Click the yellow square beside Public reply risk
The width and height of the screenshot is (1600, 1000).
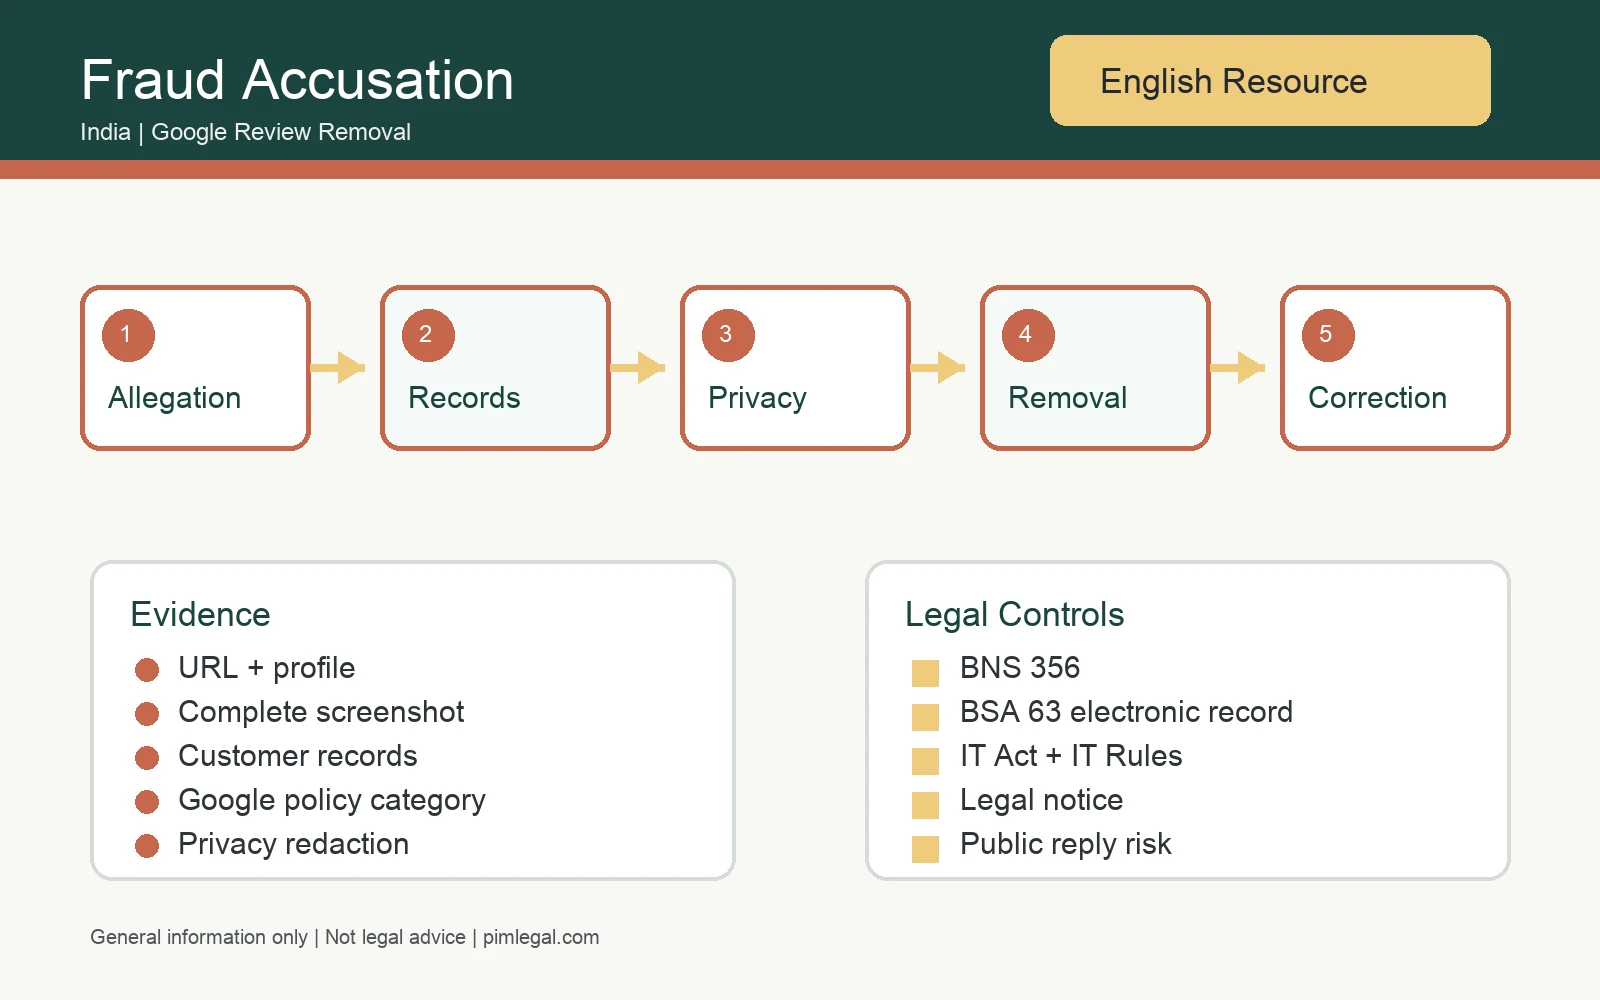coord(925,849)
